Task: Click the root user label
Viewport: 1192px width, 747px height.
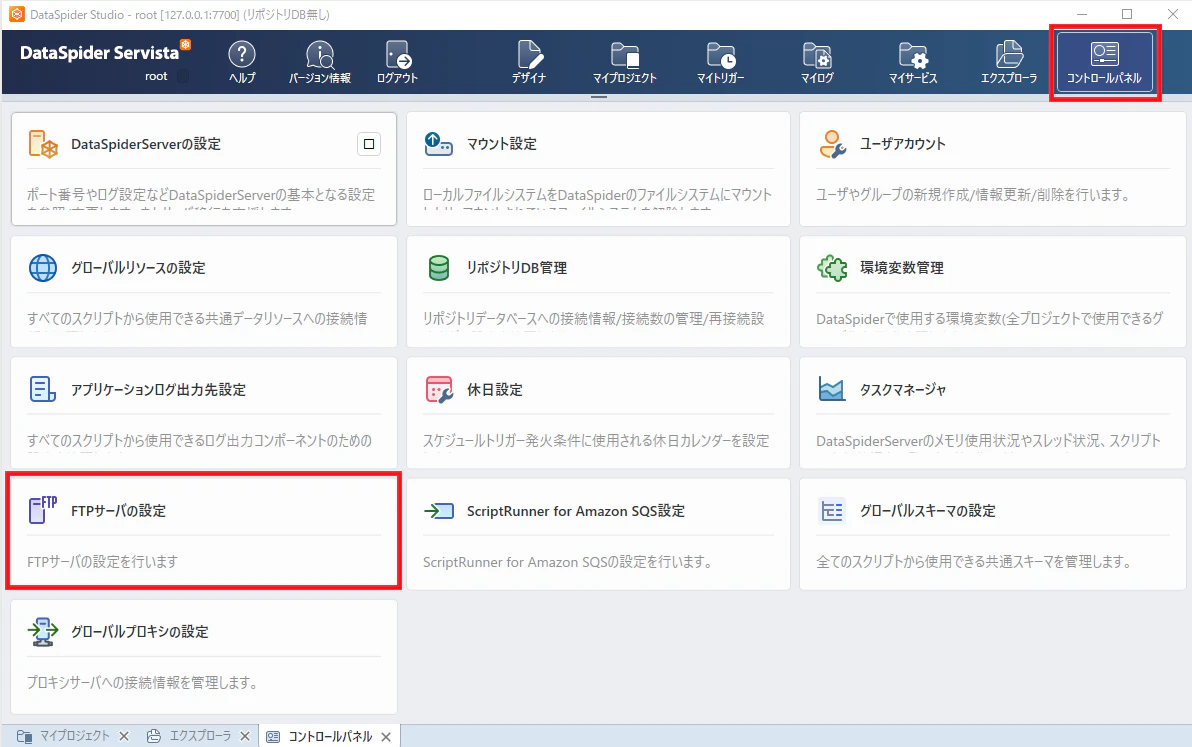Action: pos(156,76)
